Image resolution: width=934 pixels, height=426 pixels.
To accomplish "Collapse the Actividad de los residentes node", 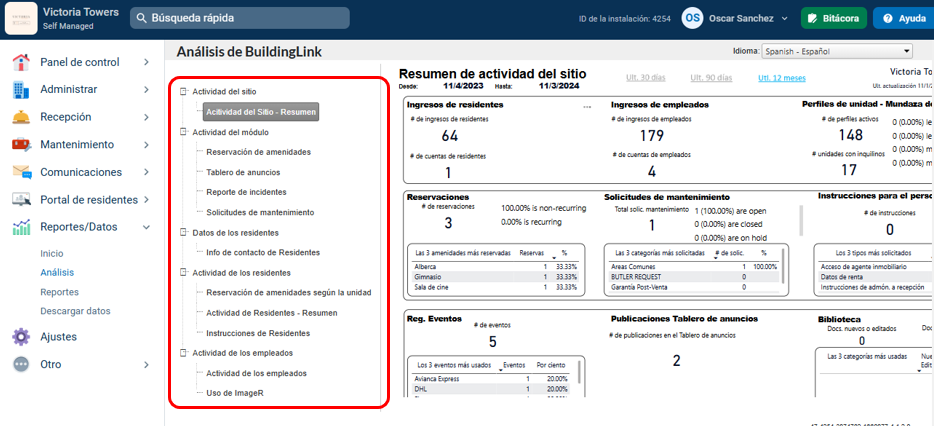I will tap(183, 273).
